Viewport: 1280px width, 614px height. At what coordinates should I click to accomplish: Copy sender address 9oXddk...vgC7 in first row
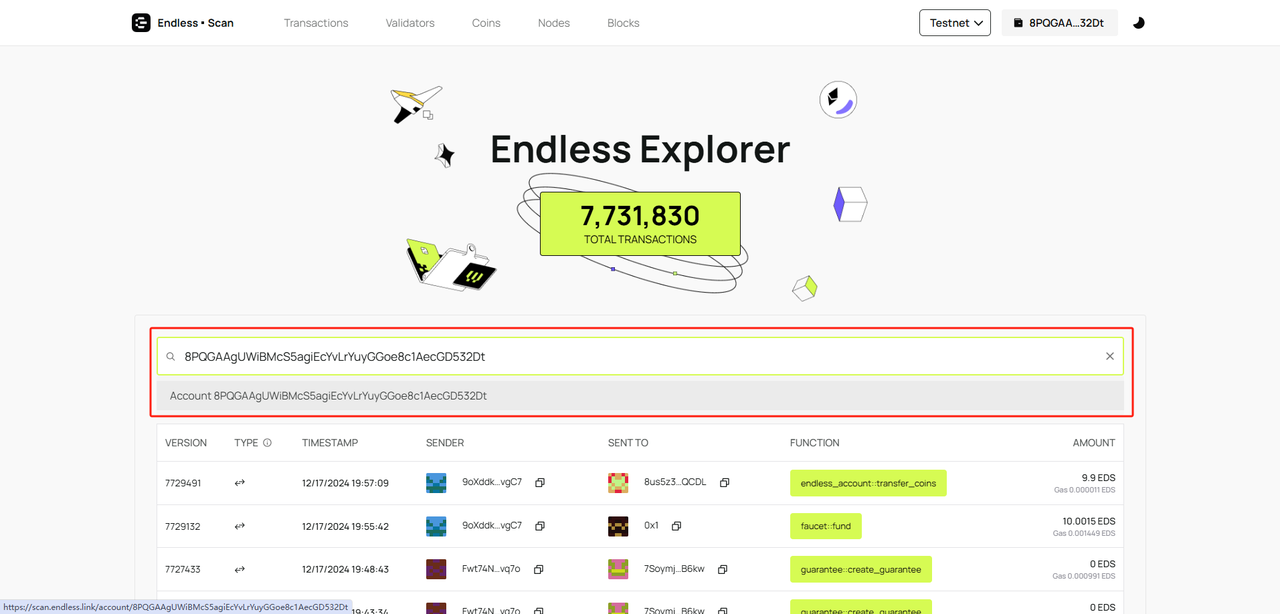(x=539, y=483)
